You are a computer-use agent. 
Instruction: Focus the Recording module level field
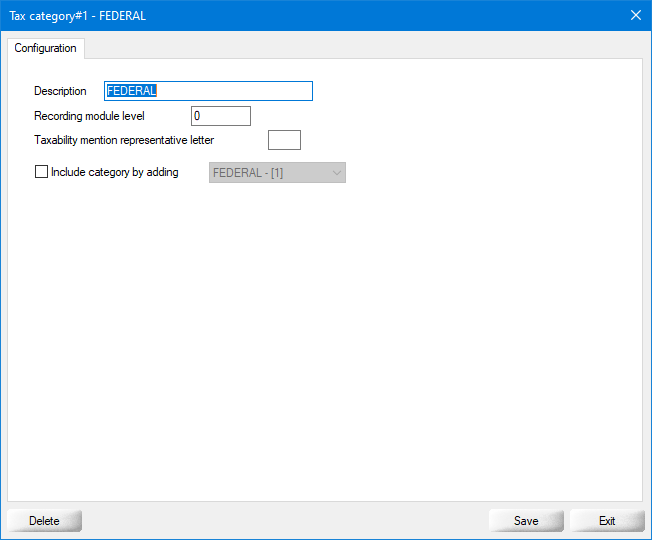point(220,116)
